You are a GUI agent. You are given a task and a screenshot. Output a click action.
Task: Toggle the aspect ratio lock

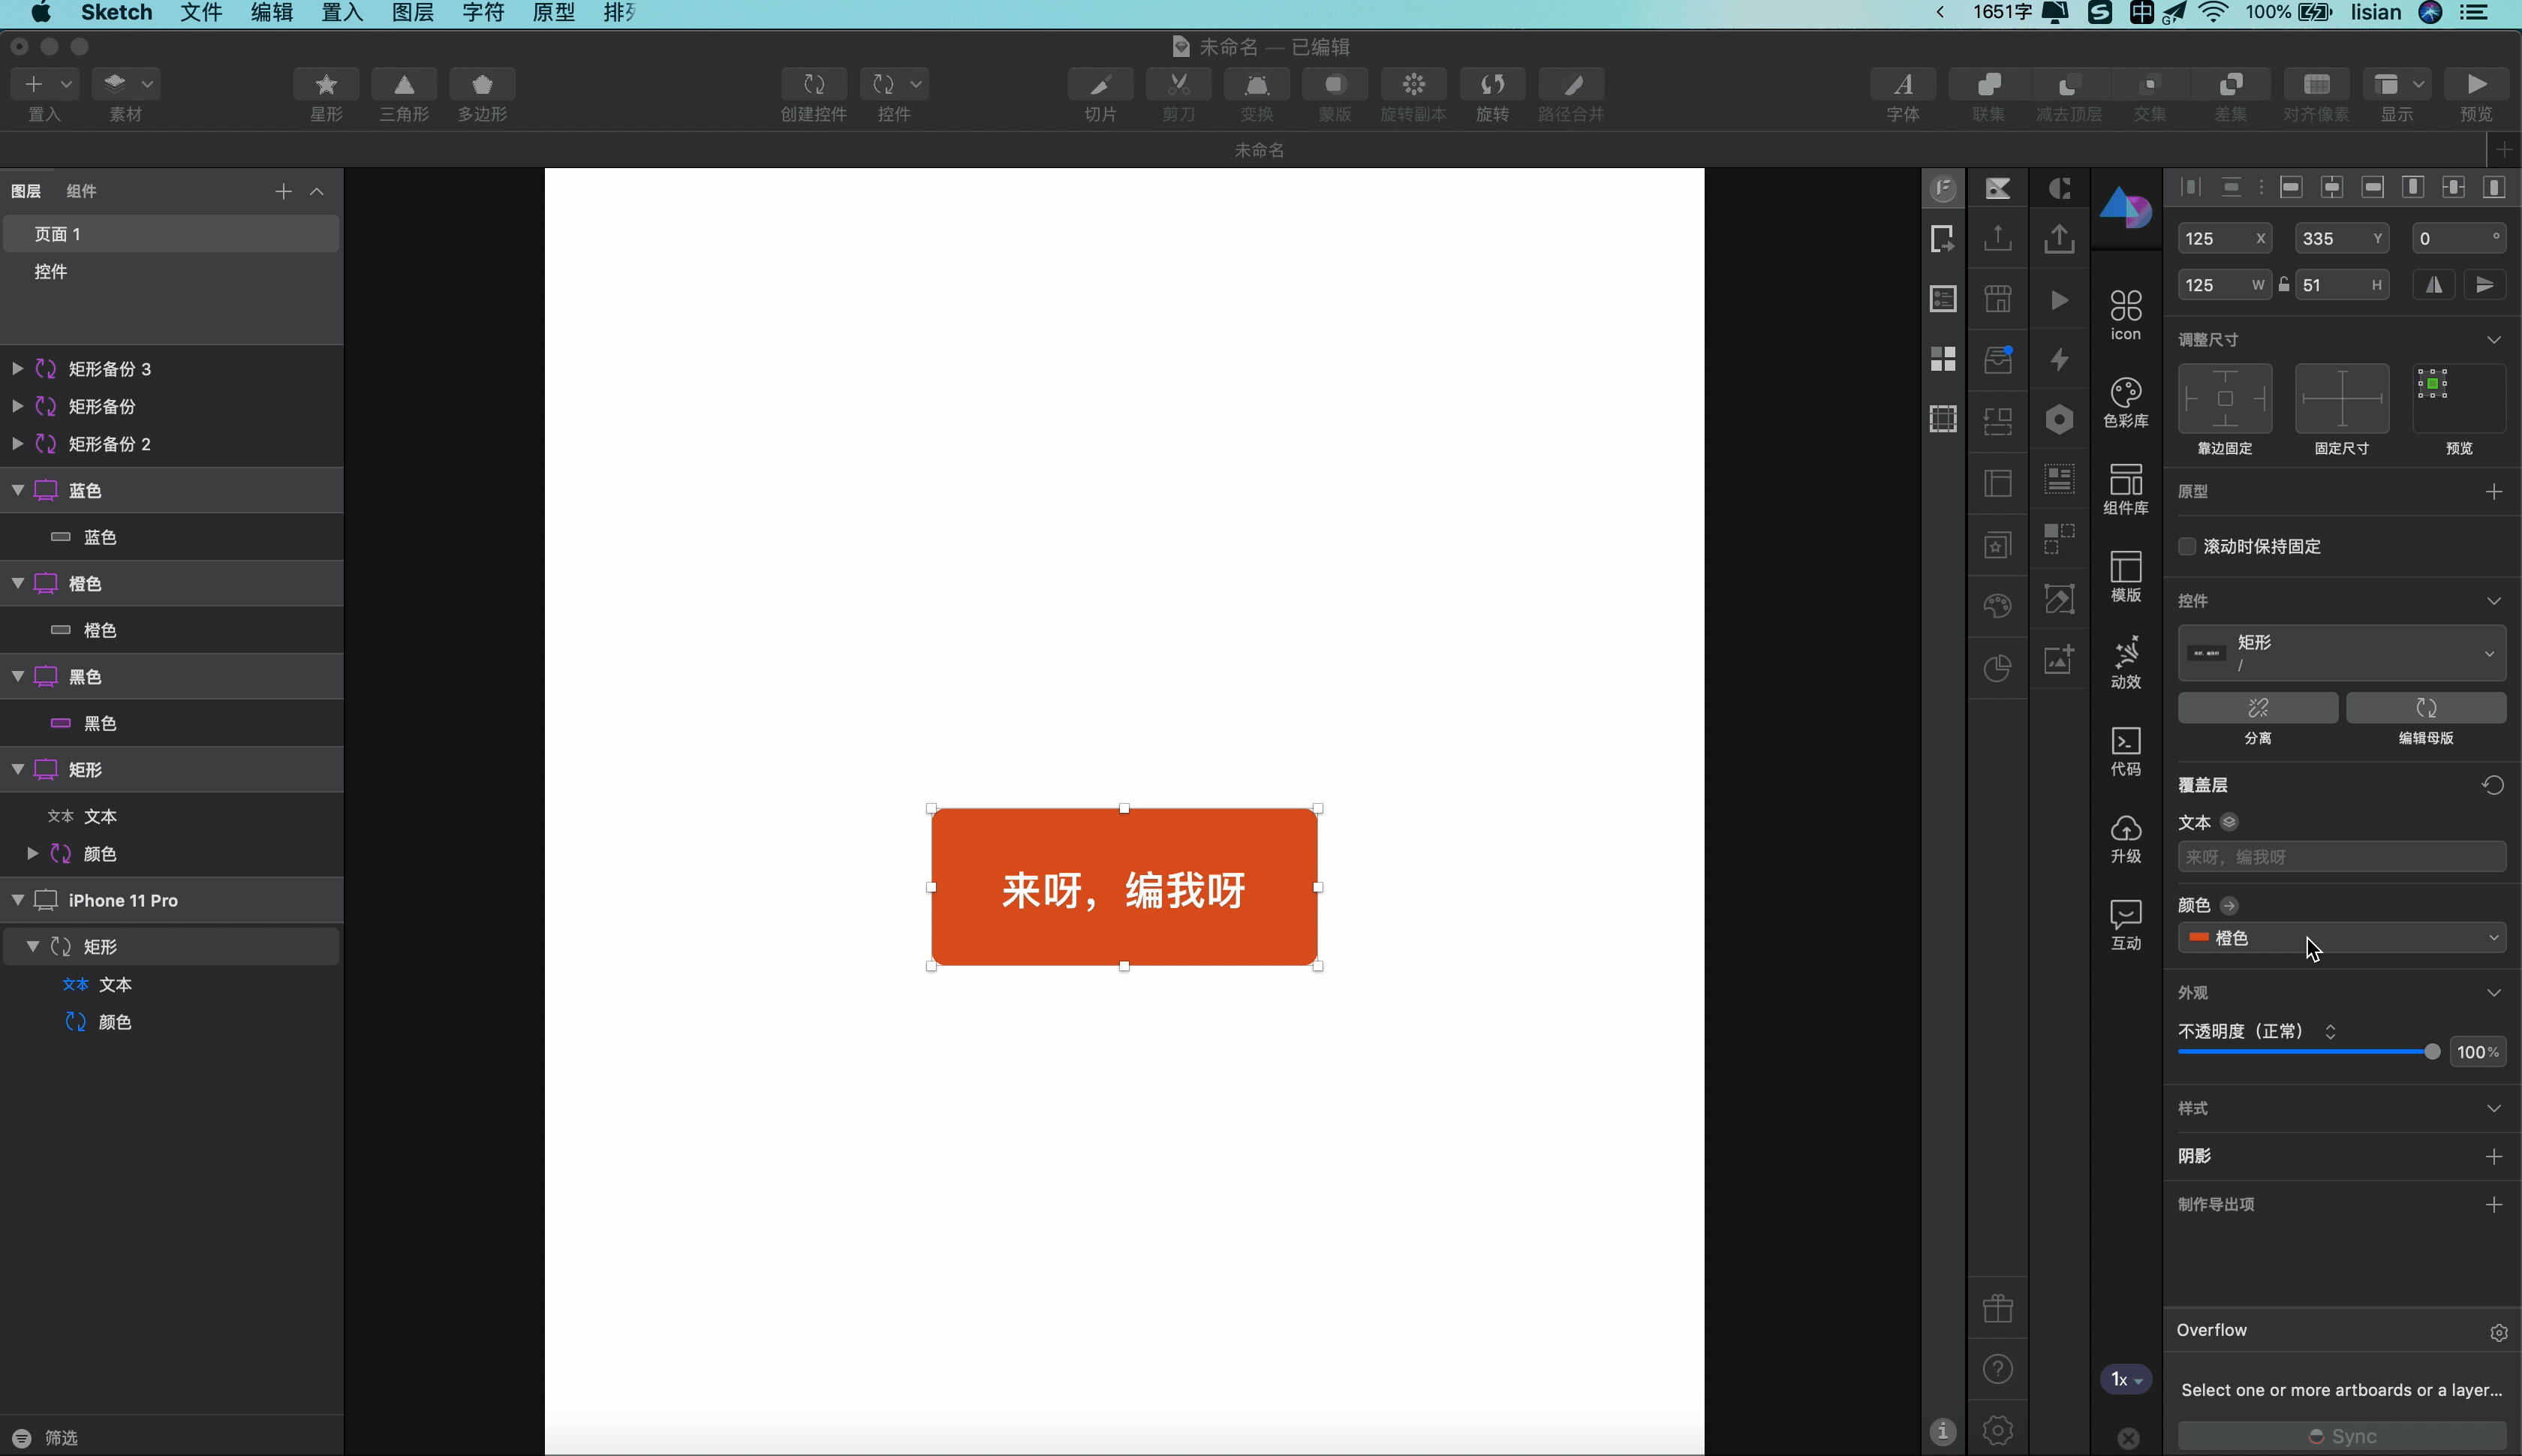pos(2284,285)
